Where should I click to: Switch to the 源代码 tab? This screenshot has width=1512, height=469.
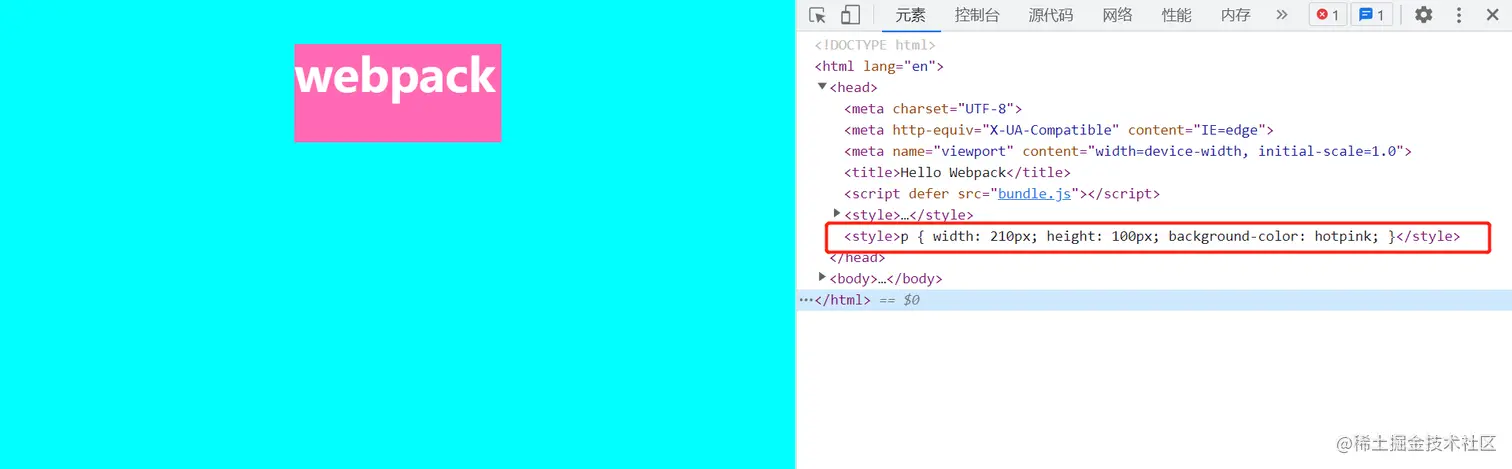coord(1050,15)
